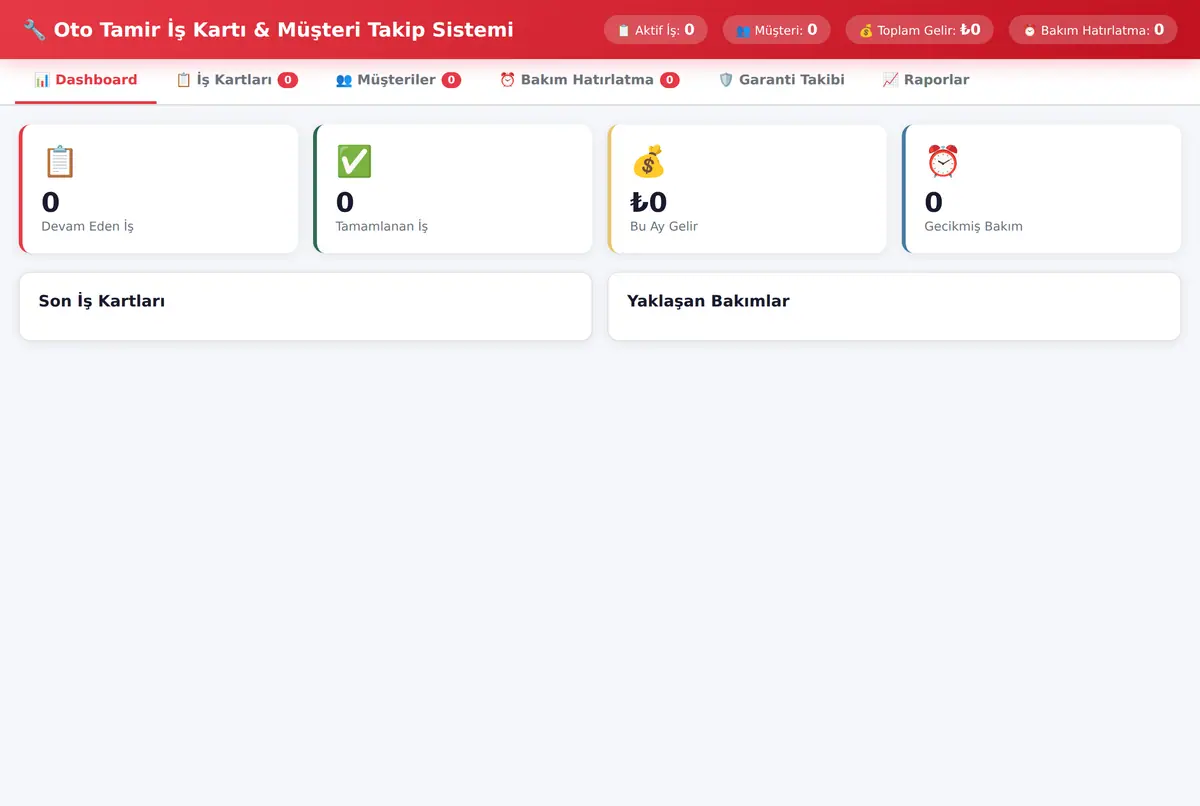Click the Devam Eden İş label

(87, 226)
